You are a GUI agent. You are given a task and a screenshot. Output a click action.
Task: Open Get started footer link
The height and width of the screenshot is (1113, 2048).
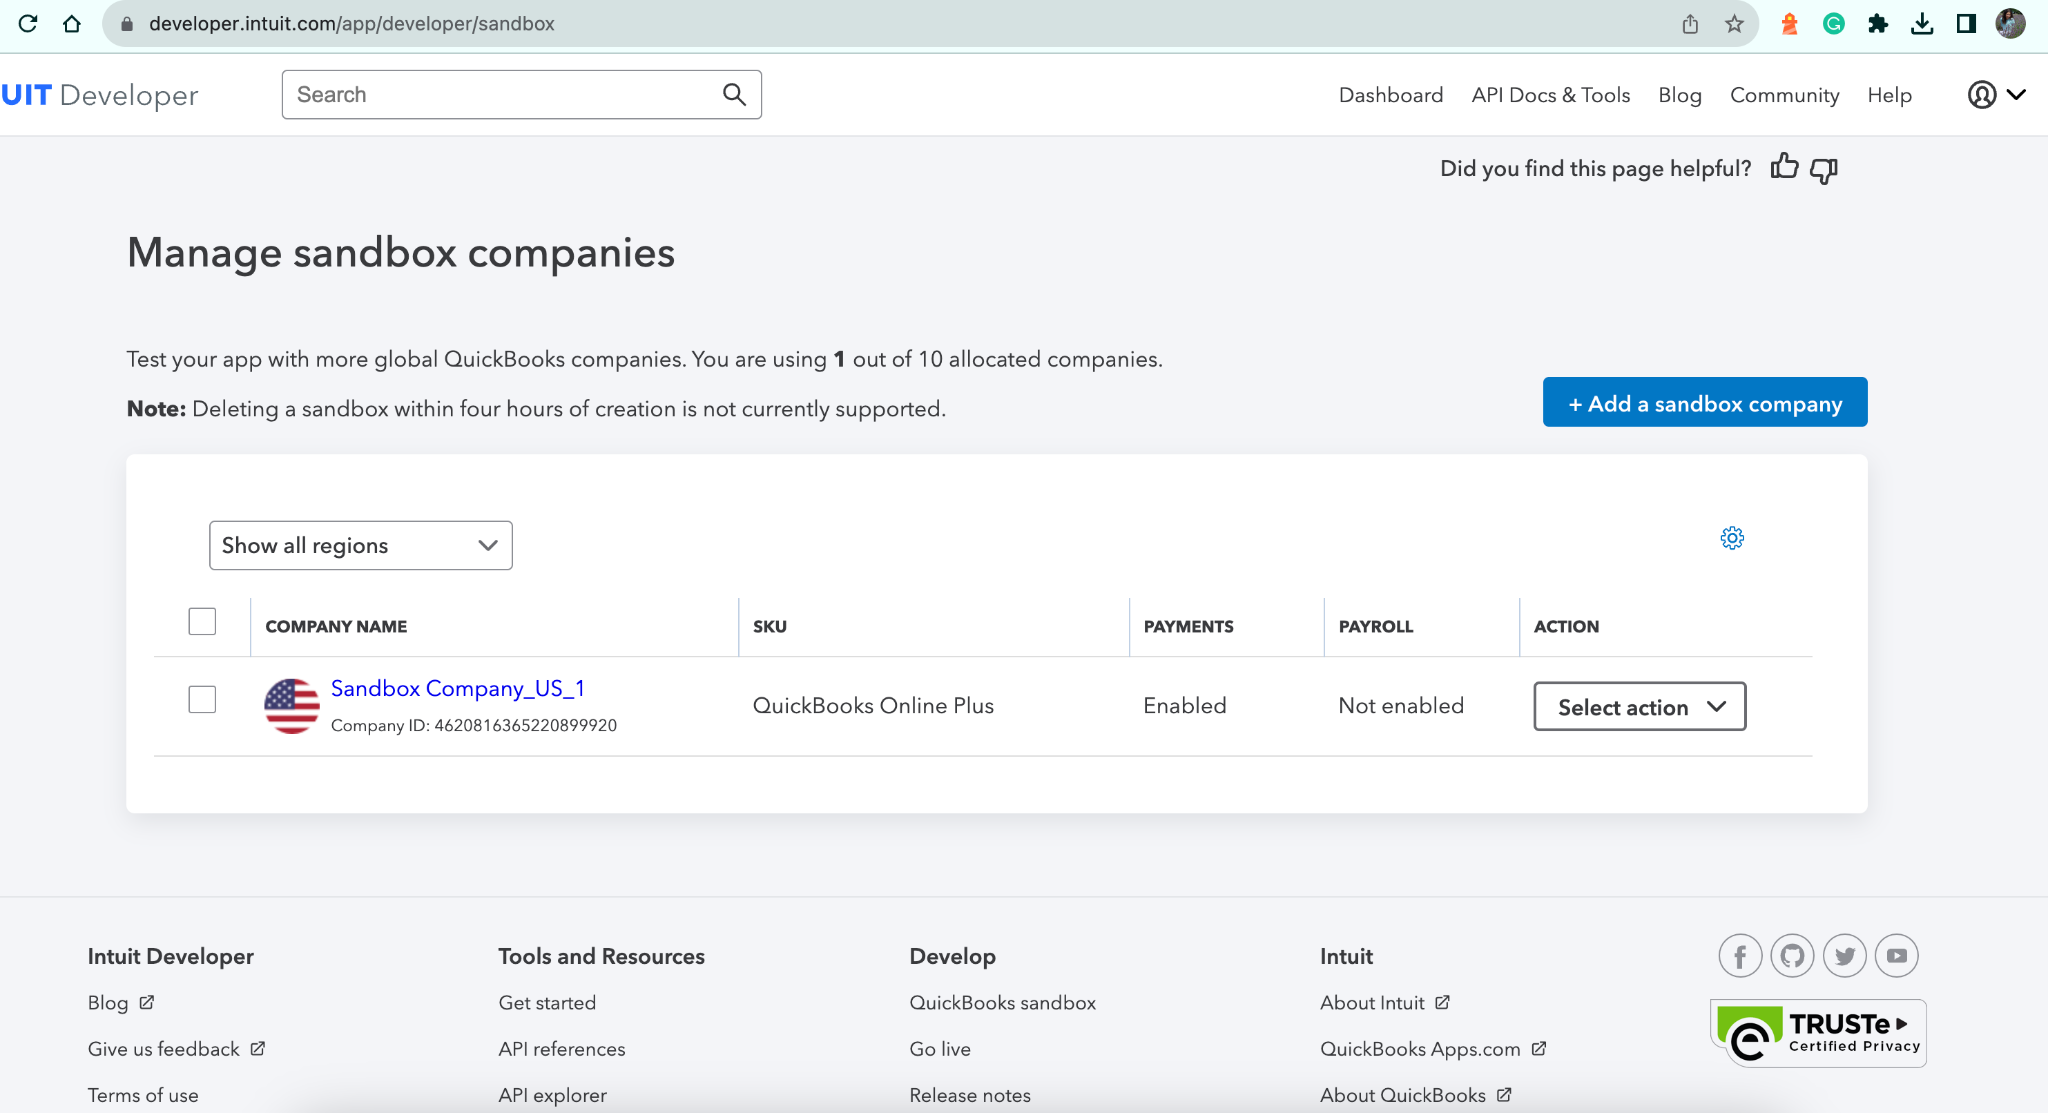tap(547, 1002)
